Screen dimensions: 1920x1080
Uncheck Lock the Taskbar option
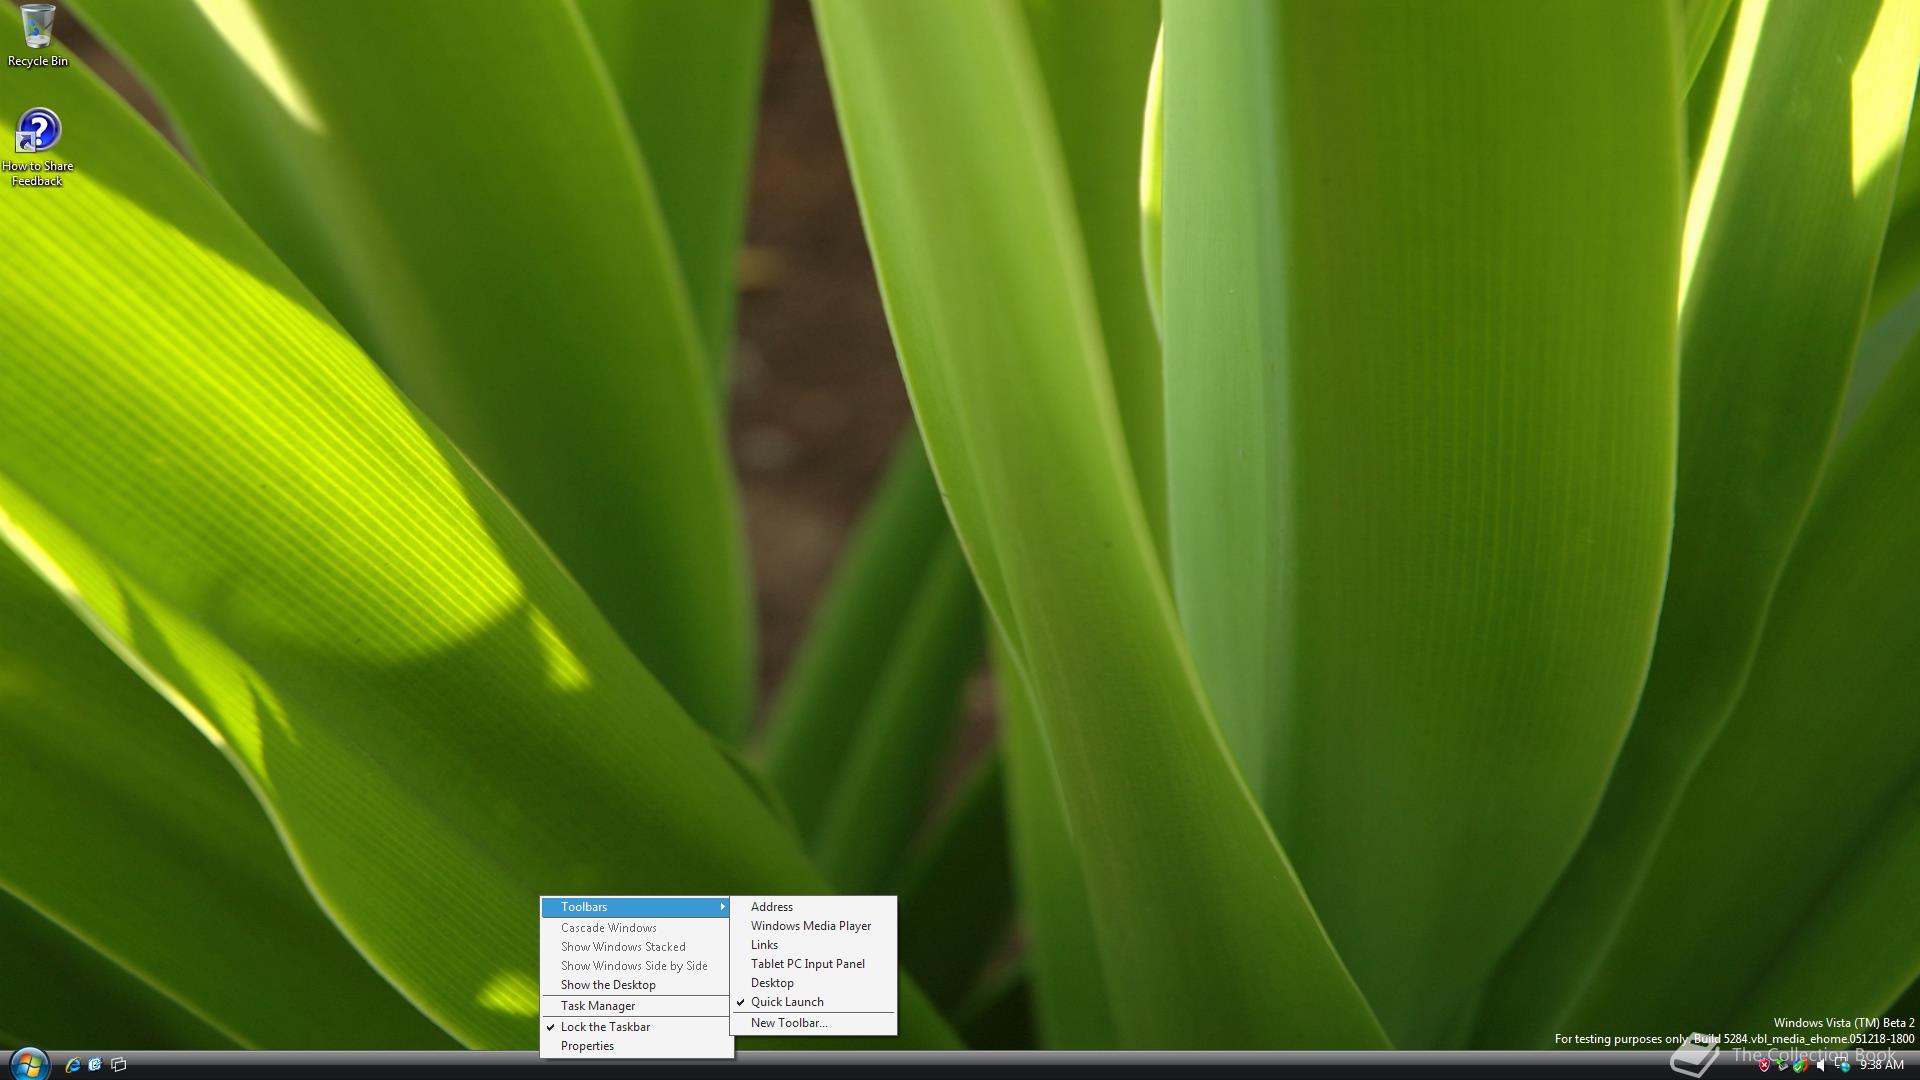[x=605, y=1027]
